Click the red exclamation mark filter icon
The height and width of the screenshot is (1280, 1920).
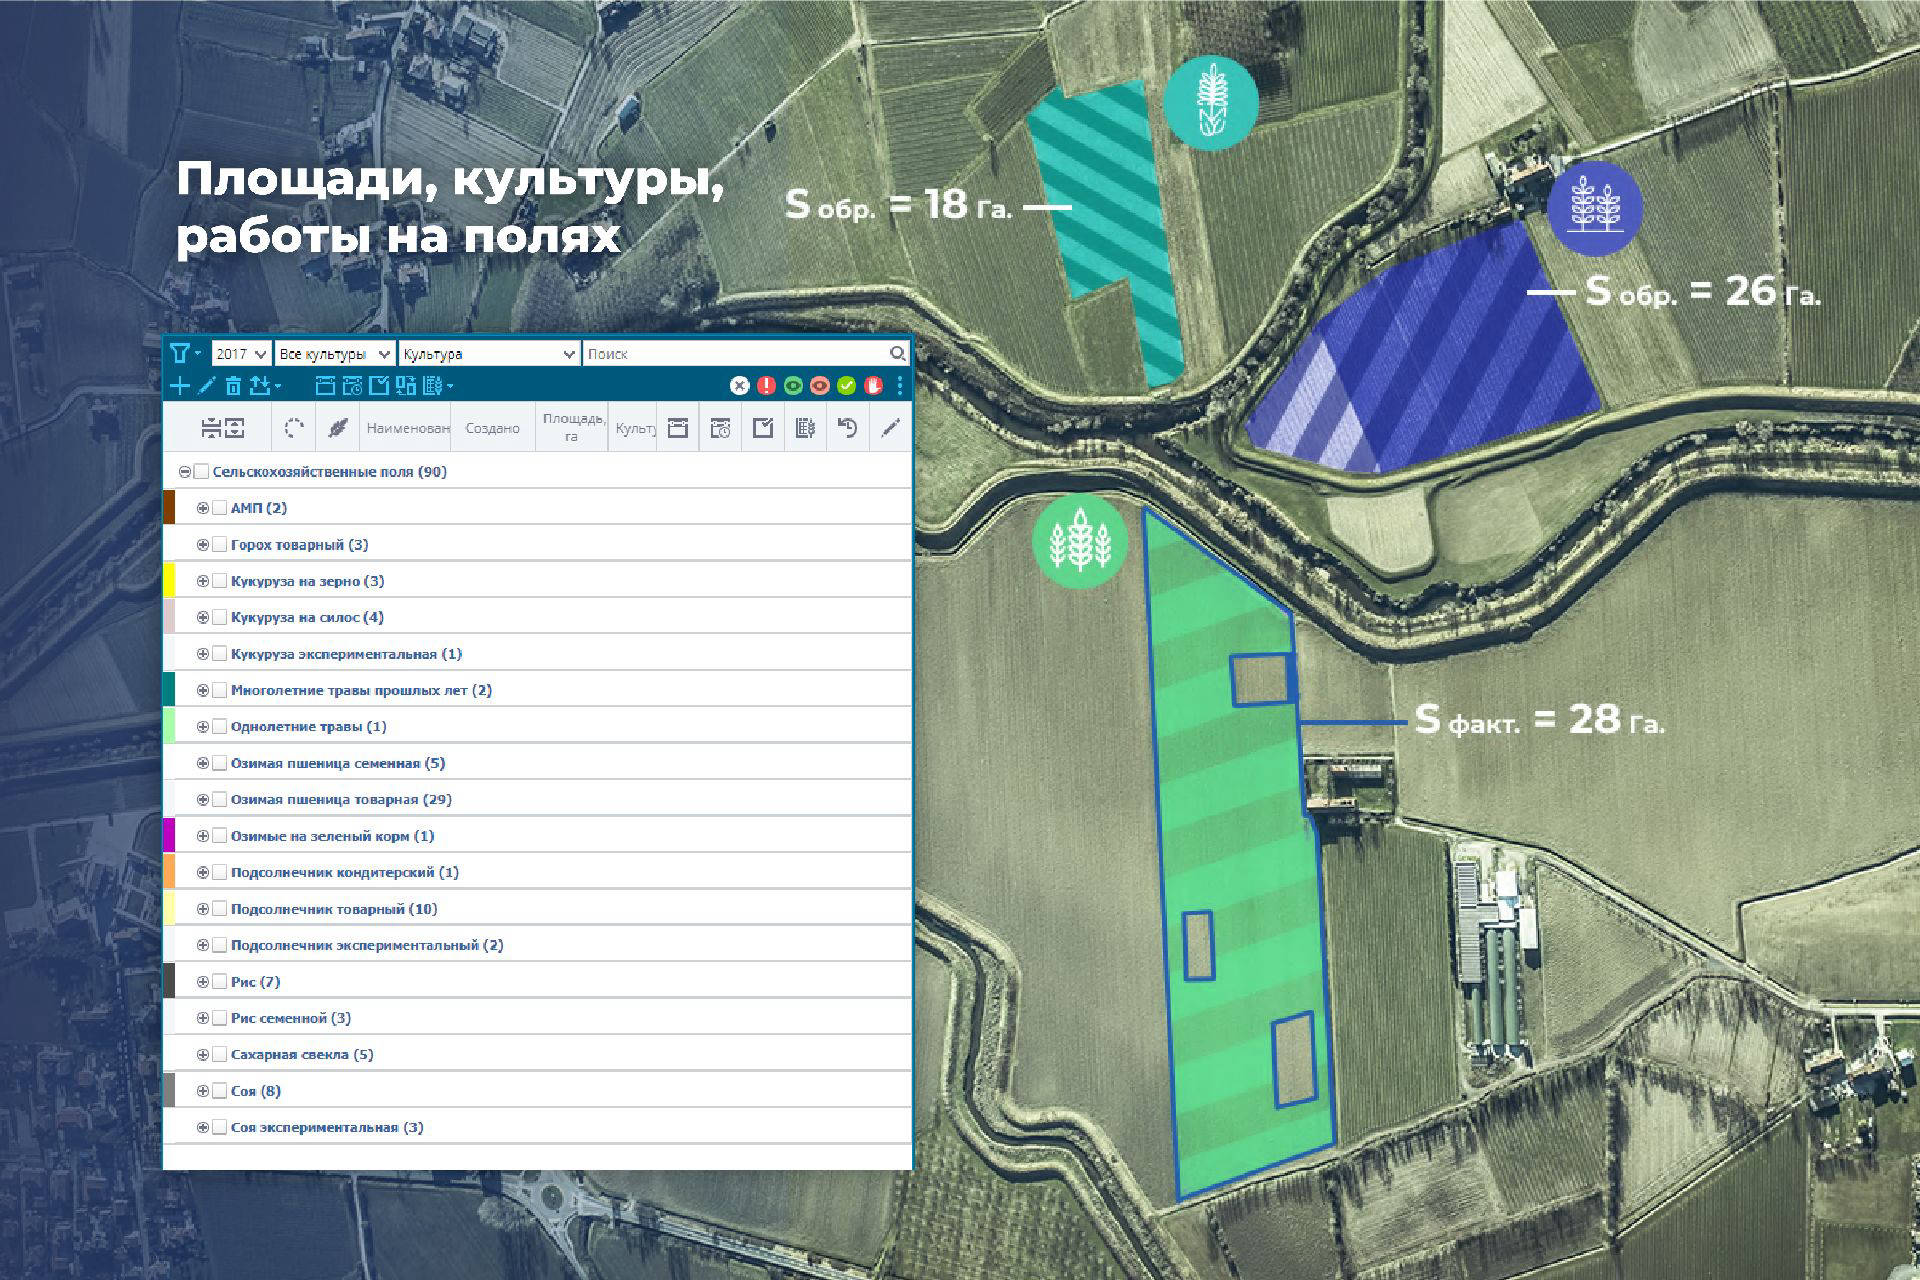pos(766,386)
